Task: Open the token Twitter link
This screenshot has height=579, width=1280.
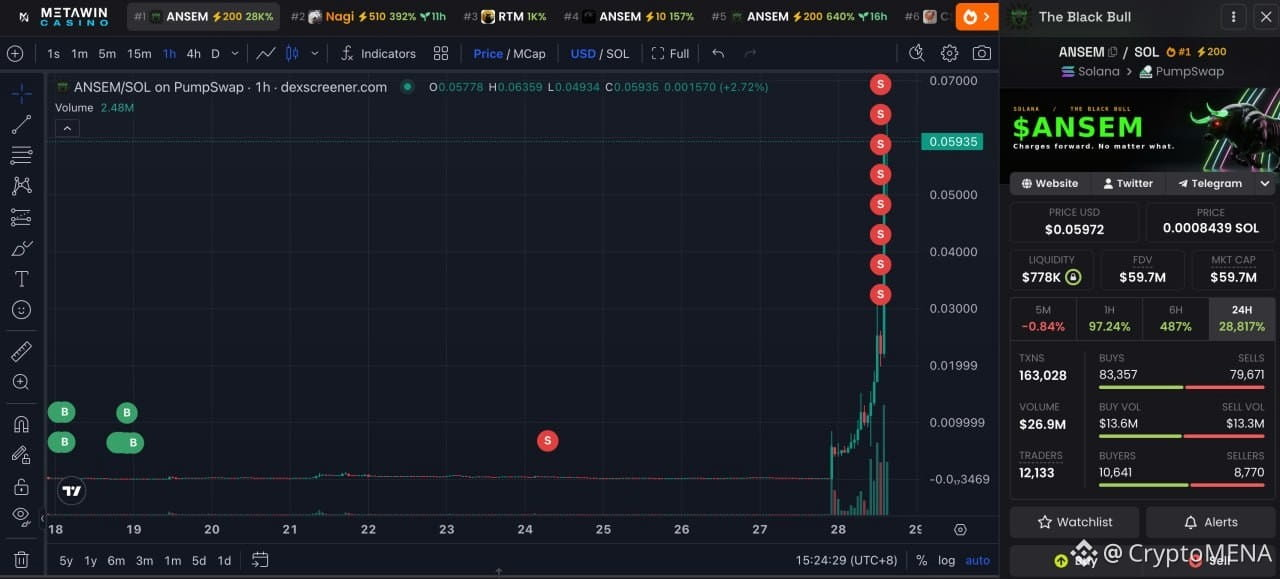Action: (1127, 184)
